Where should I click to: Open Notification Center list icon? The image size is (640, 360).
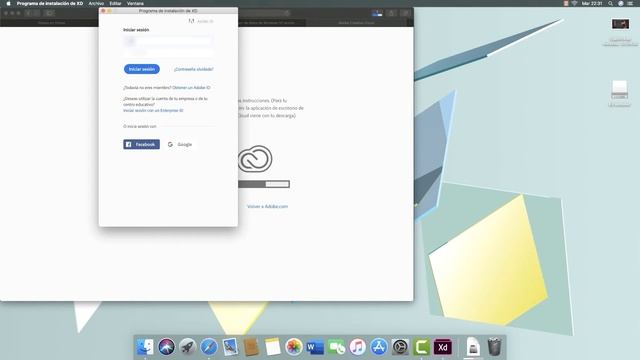click(631, 3)
